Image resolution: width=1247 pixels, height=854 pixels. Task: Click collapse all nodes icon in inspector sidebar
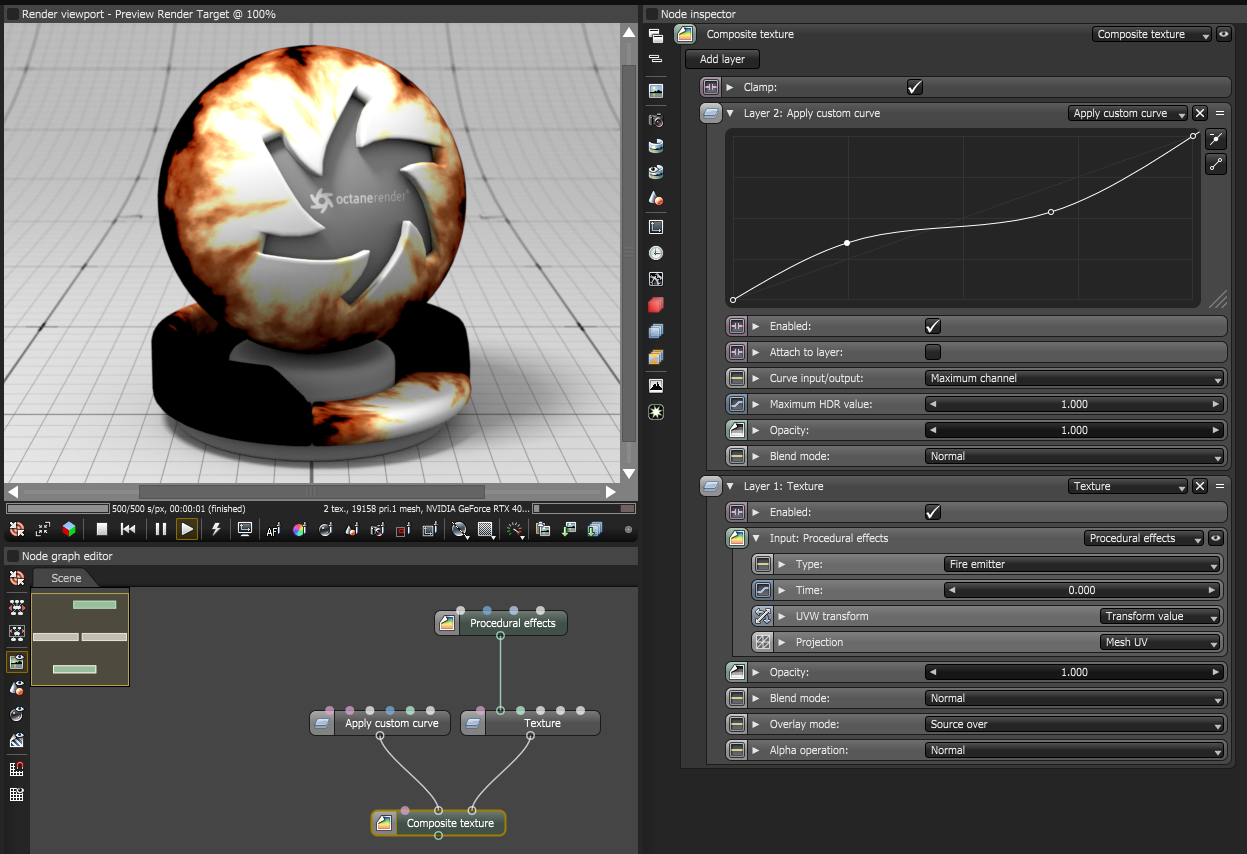[x=656, y=60]
